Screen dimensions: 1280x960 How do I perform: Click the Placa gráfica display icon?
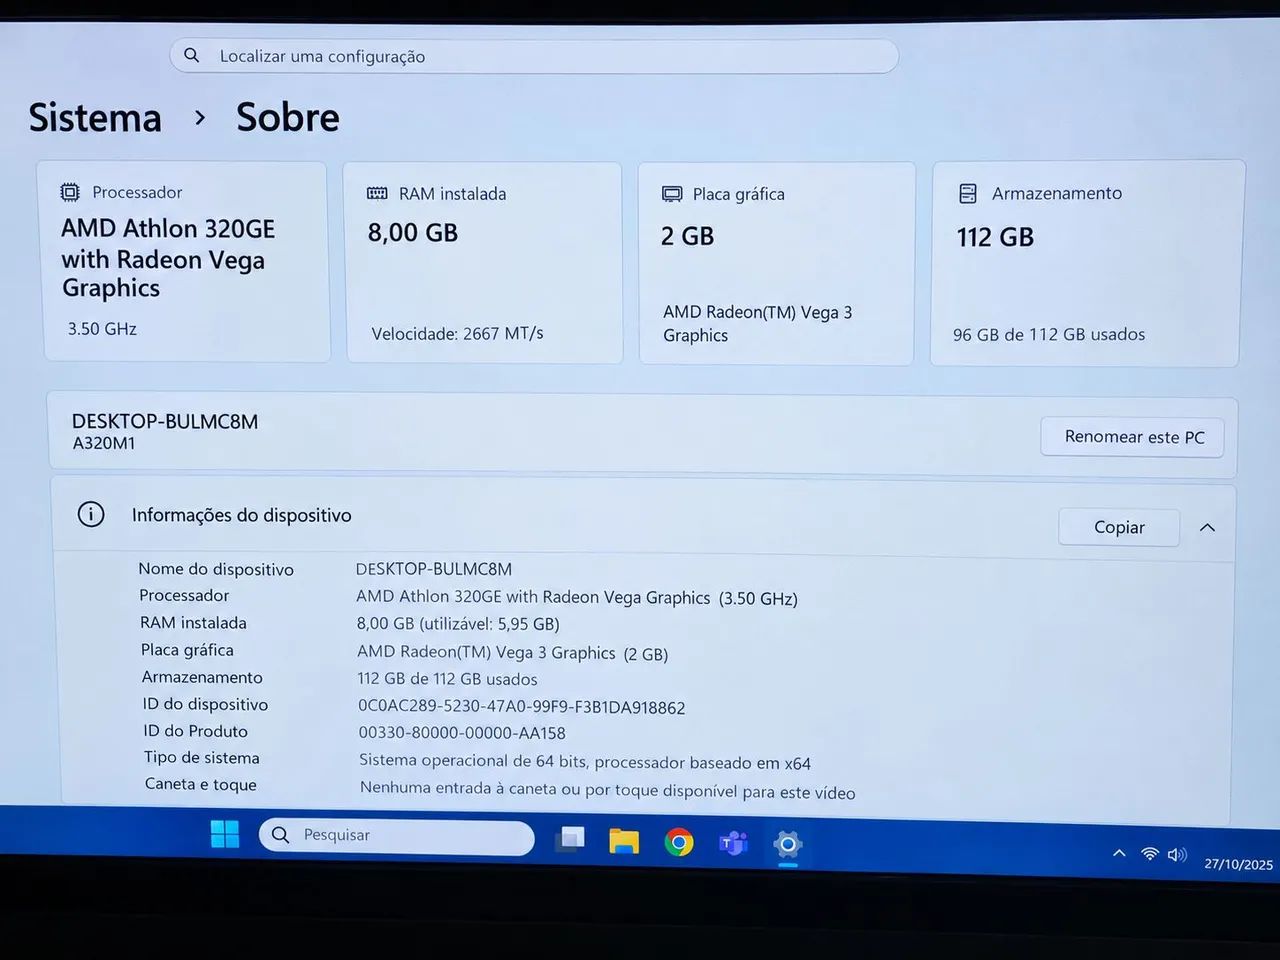click(672, 194)
